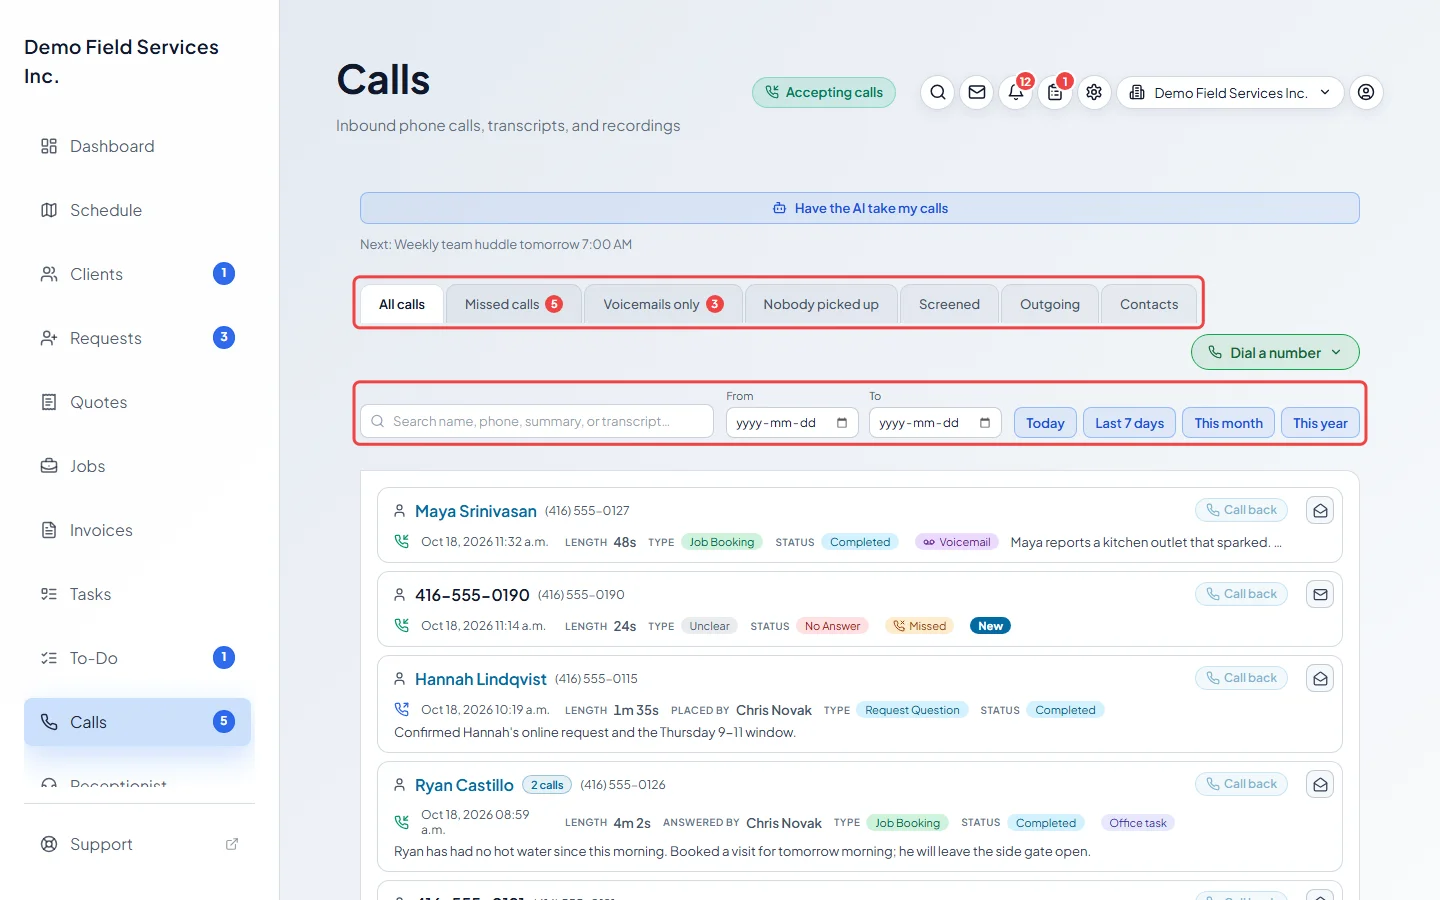Open the clipboard tasks icon with badge 1
The image size is (1440, 900).
[x=1055, y=92]
